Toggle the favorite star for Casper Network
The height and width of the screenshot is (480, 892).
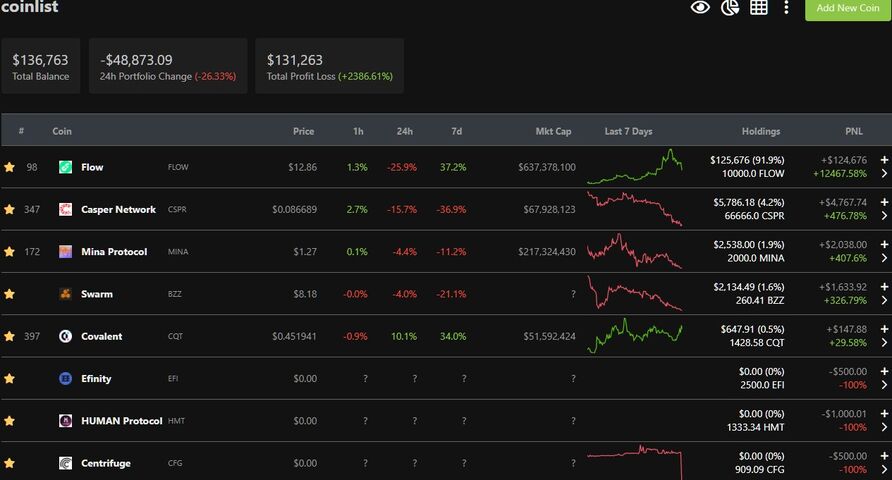(9, 209)
